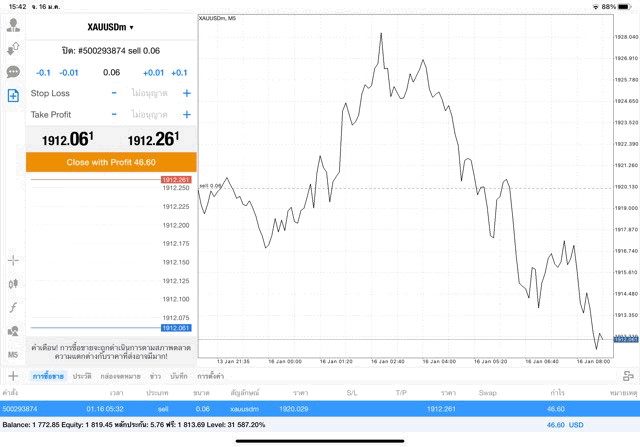Open the drawing objects shapes icon
640x447 pixels.
(x=13, y=331)
